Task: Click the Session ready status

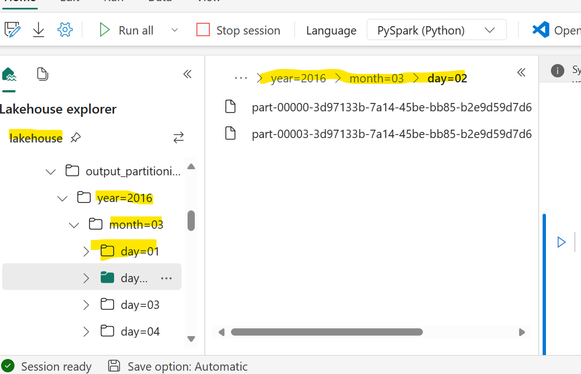Action: pos(46,366)
